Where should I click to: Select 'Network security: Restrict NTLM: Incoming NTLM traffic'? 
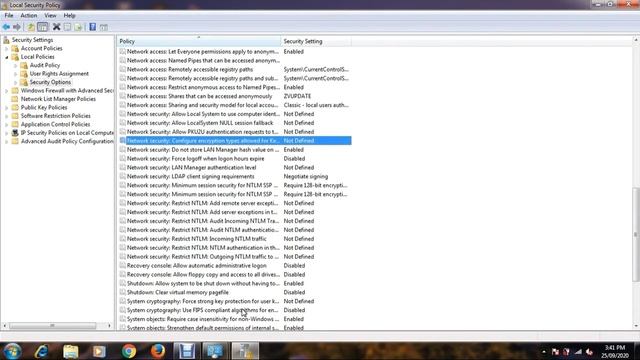click(x=197, y=239)
